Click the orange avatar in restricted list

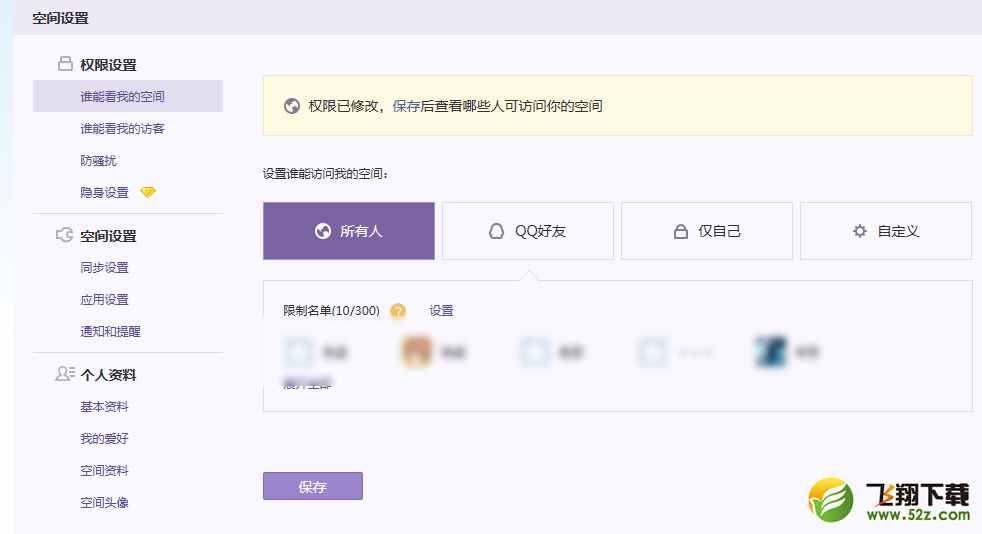coord(416,351)
